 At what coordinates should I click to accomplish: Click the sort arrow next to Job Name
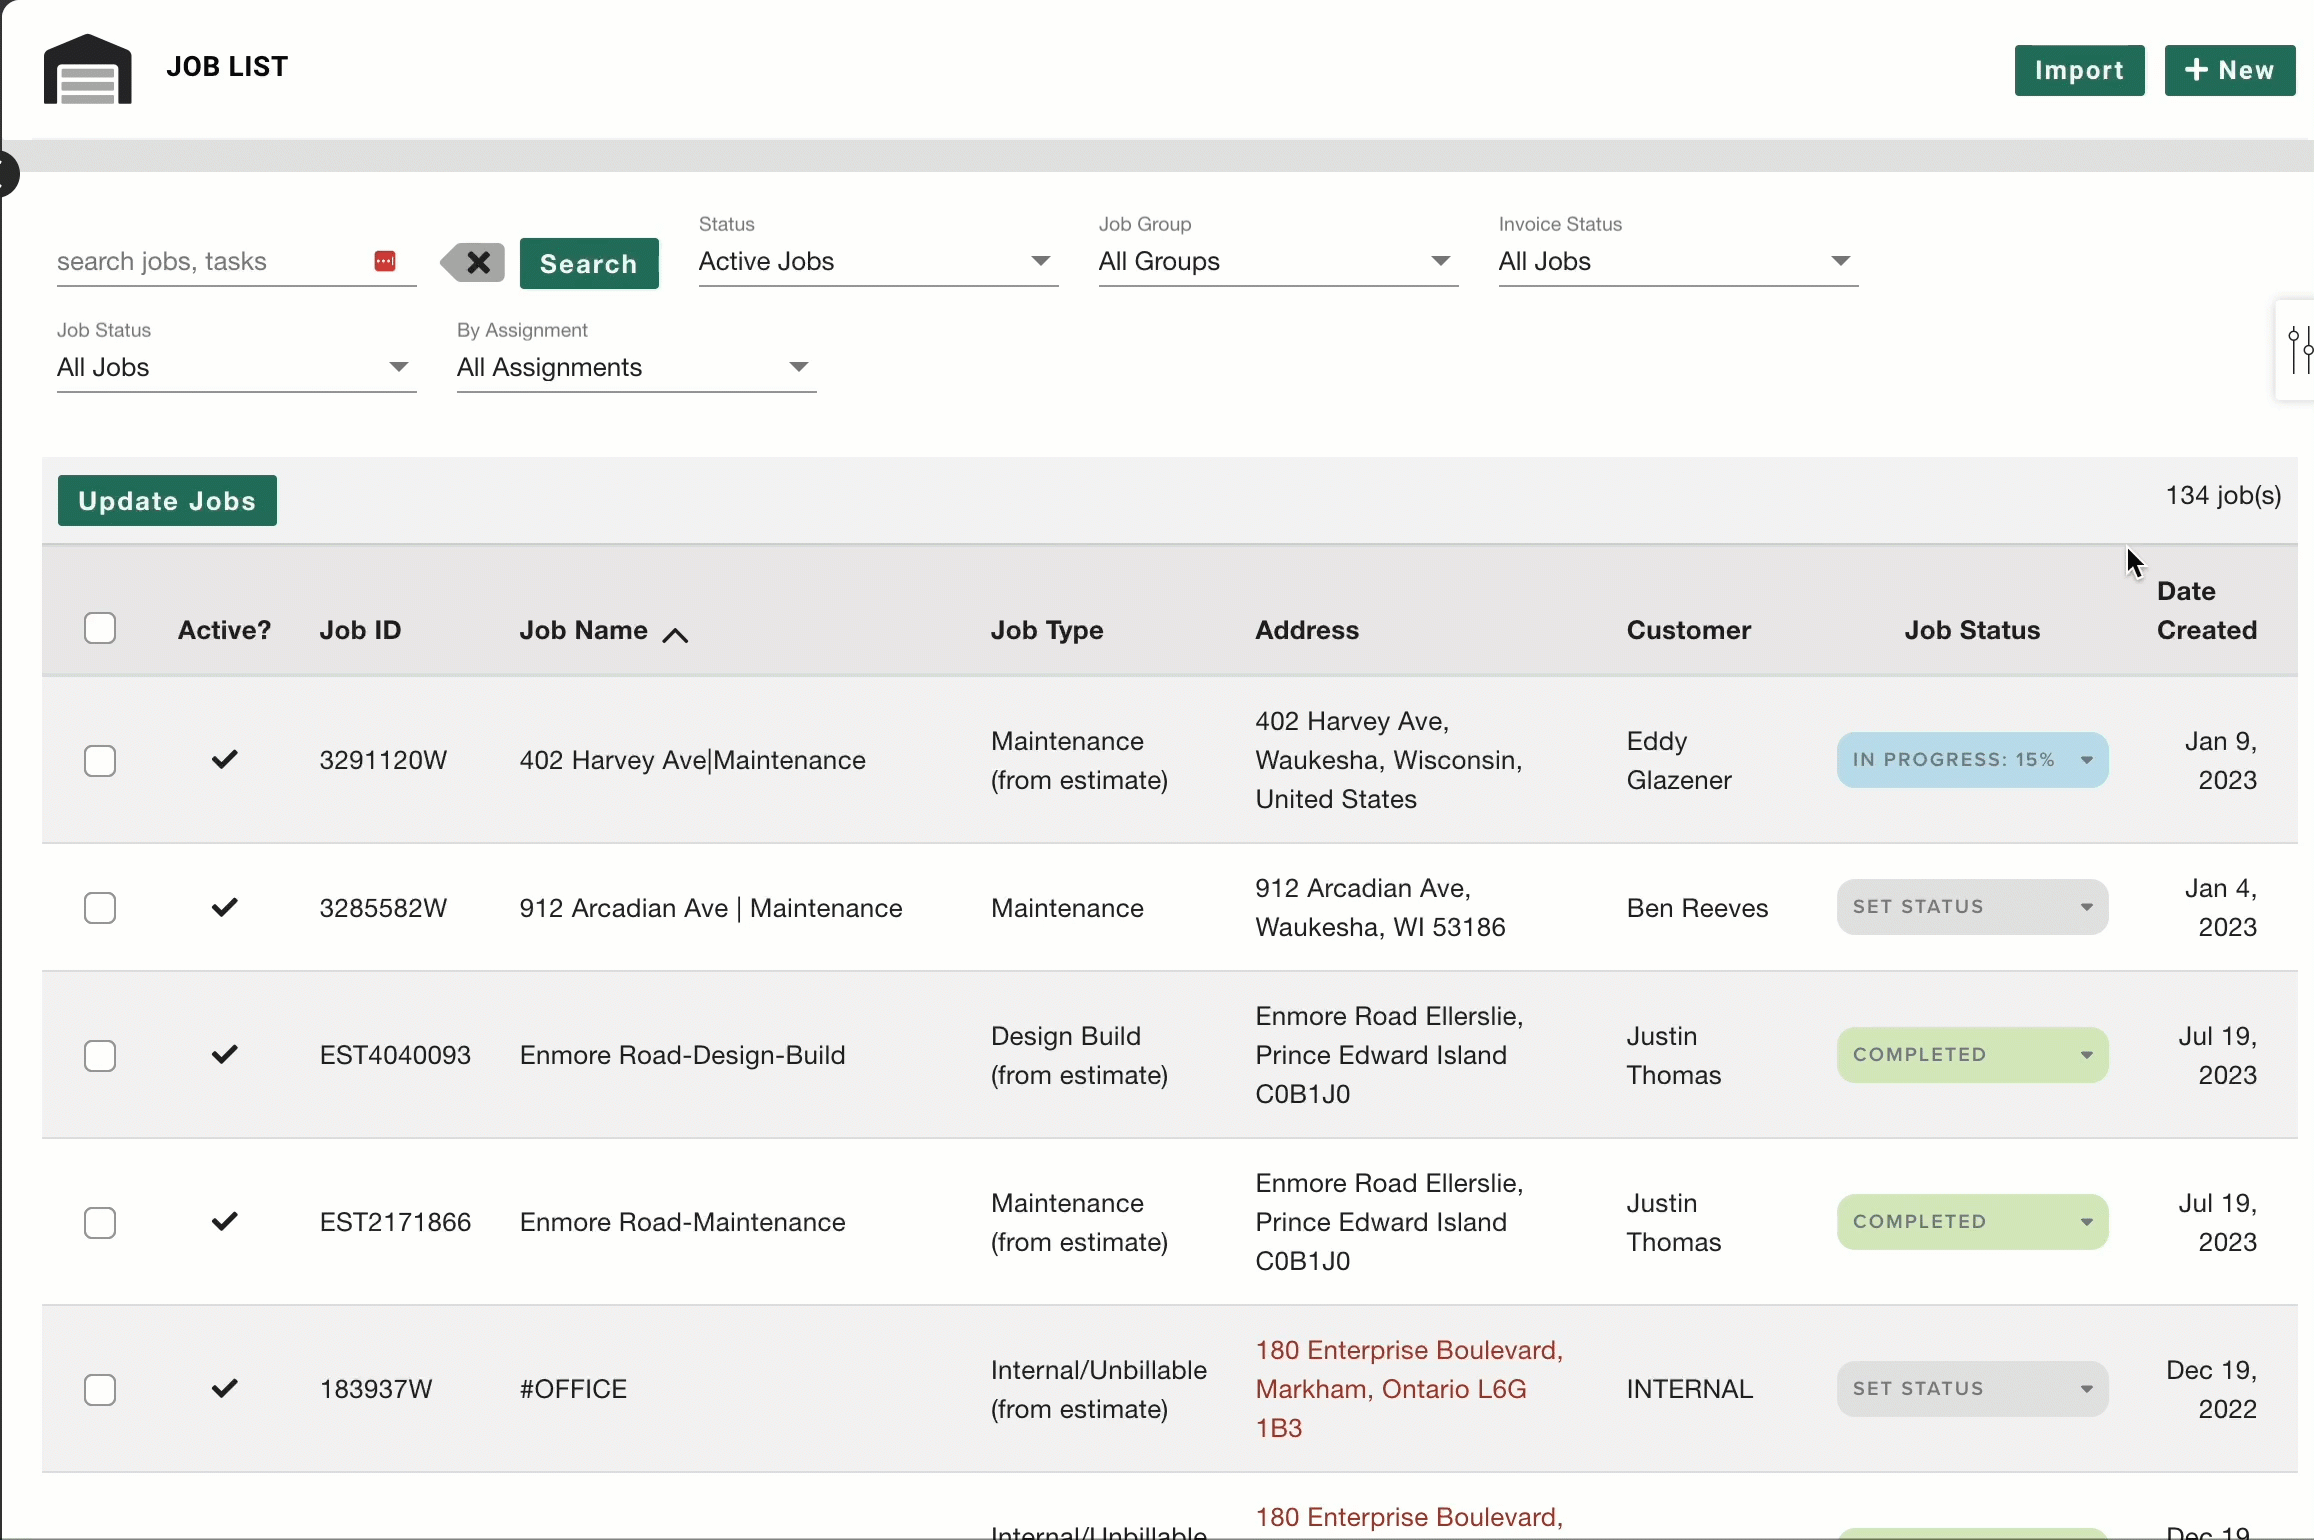(676, 634)
